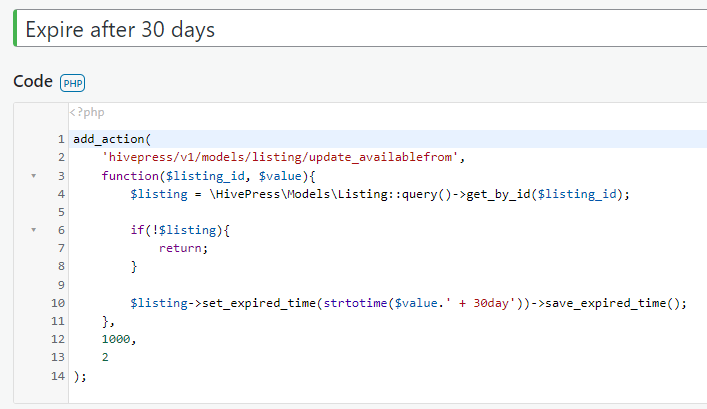This screenshot has height=409, width=707.
Task: Click the priority value '1000,' on line 12
Action: (x=119, y=339)
